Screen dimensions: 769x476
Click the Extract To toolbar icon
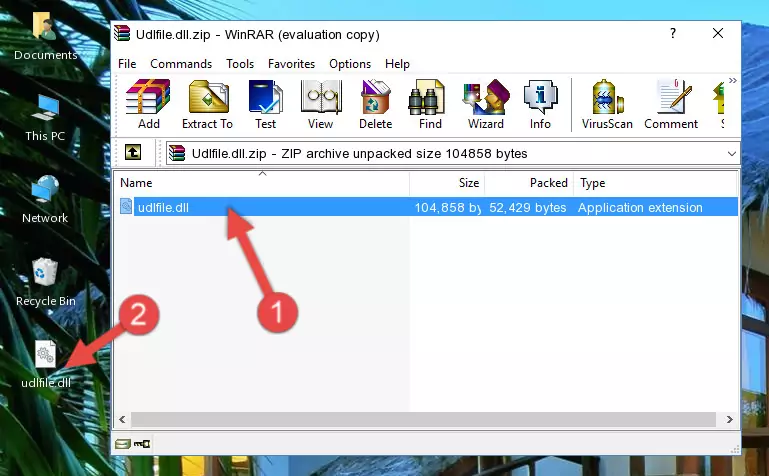coord(207,104)
